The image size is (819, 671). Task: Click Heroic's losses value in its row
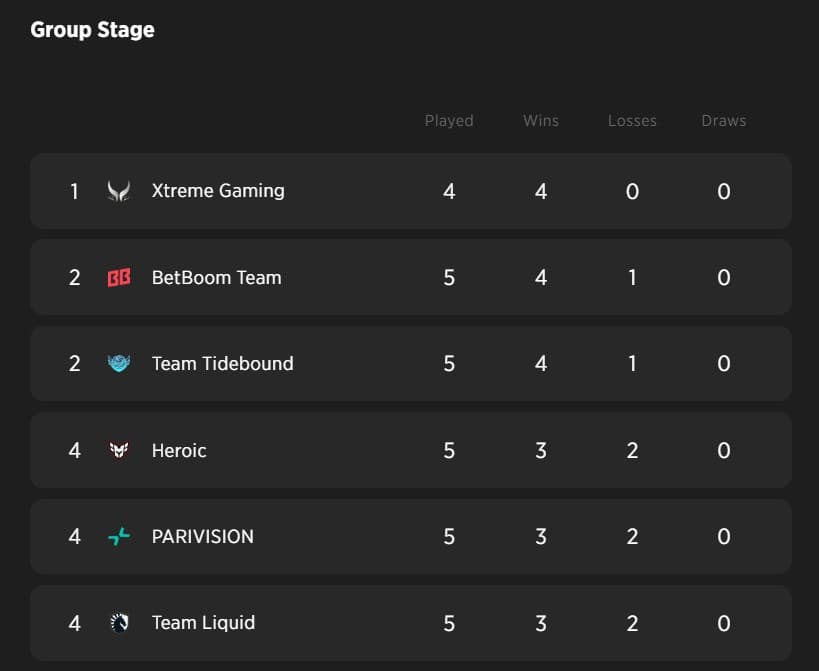(632, 451)
